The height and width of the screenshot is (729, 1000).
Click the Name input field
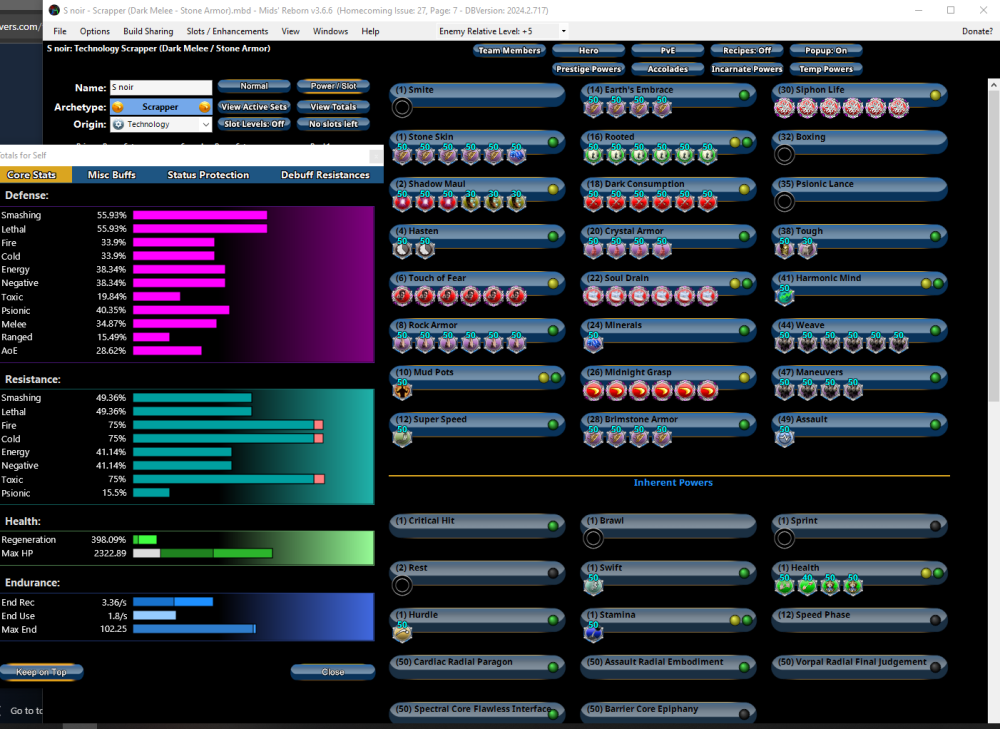coord(160,88)
